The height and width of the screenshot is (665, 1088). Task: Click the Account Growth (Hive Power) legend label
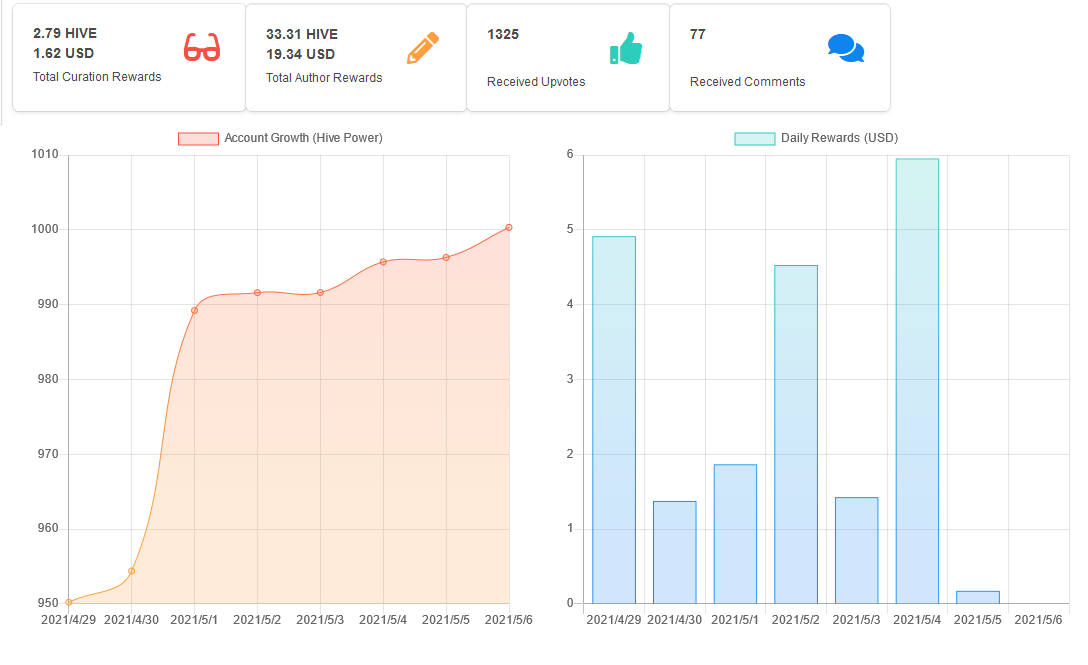(303, 138)
